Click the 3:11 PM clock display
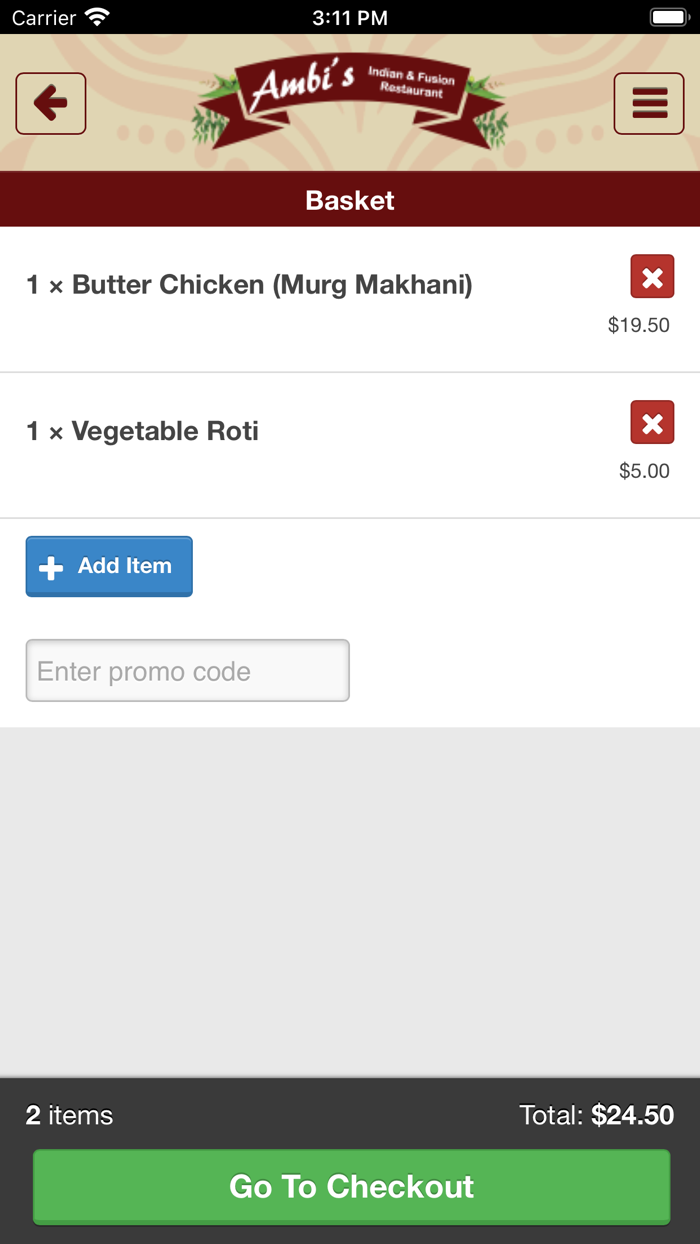This screenshot has width=700, height=1244. (x=349, y=16)
